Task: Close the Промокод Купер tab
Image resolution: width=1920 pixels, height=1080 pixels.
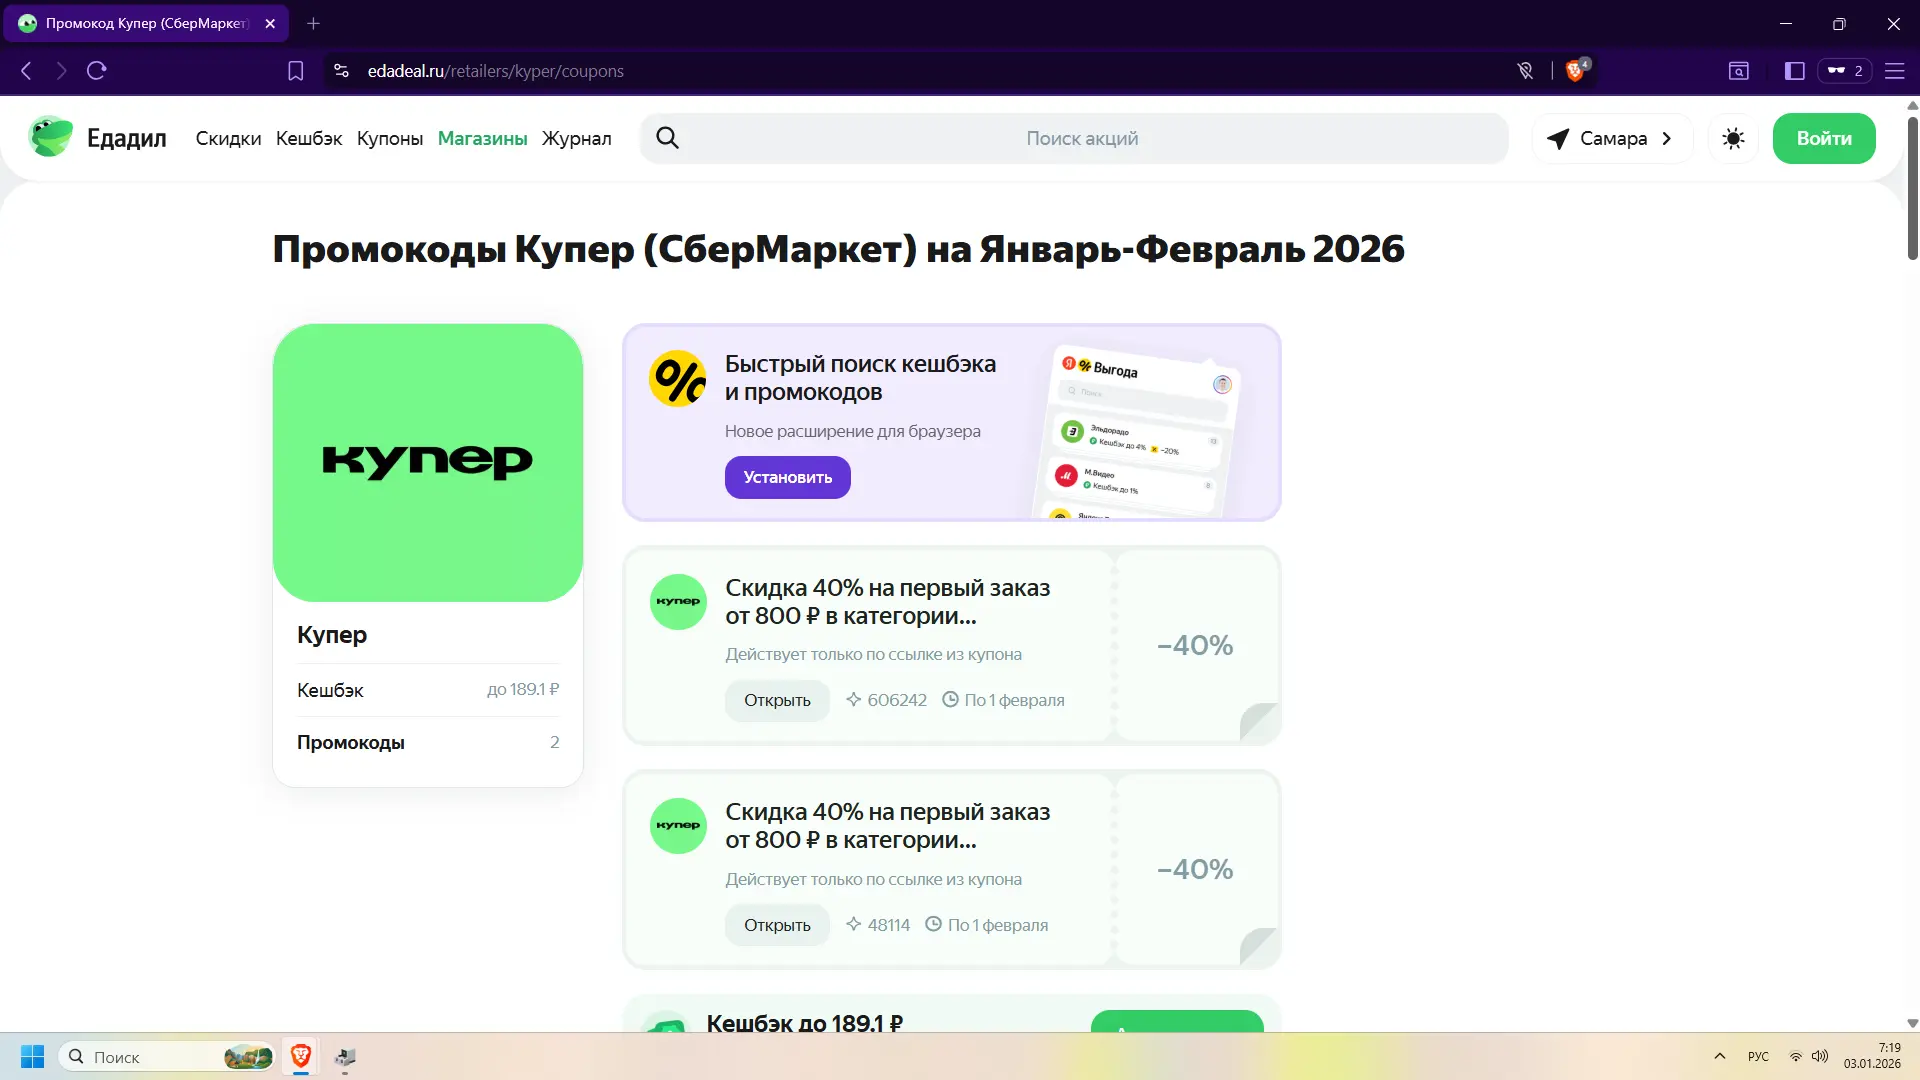Action: pos(270,23)
